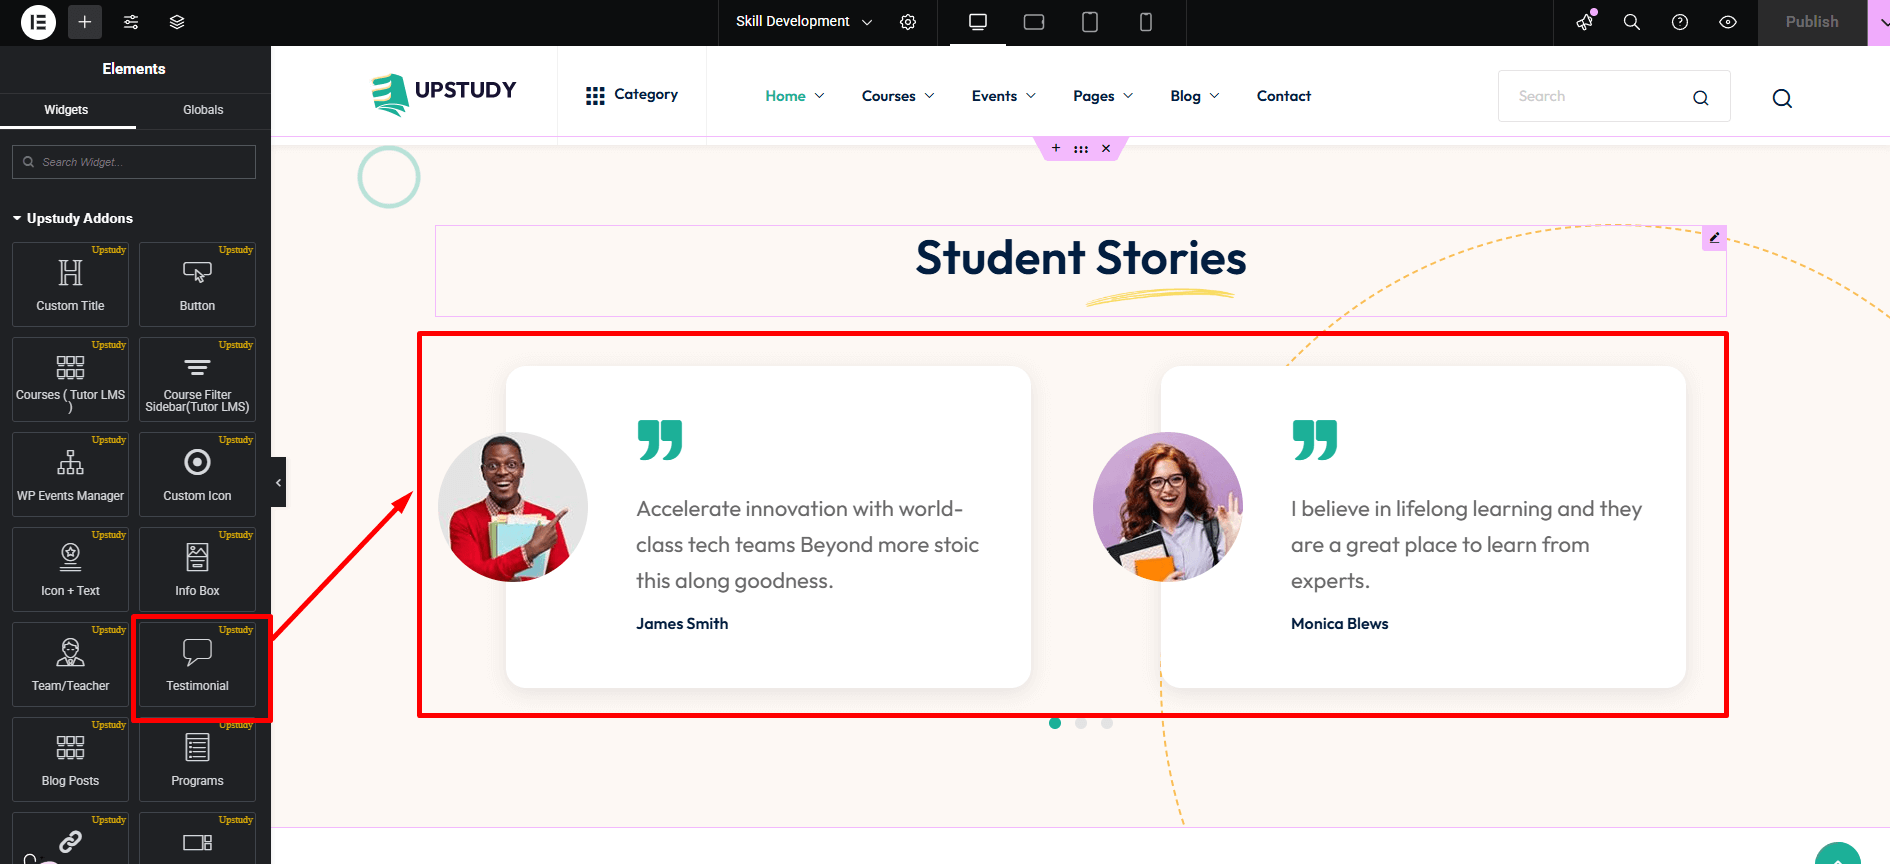Open the Structure layers icon
The width and height of the screenshot is (1890, 864).
tap(177, 22)
